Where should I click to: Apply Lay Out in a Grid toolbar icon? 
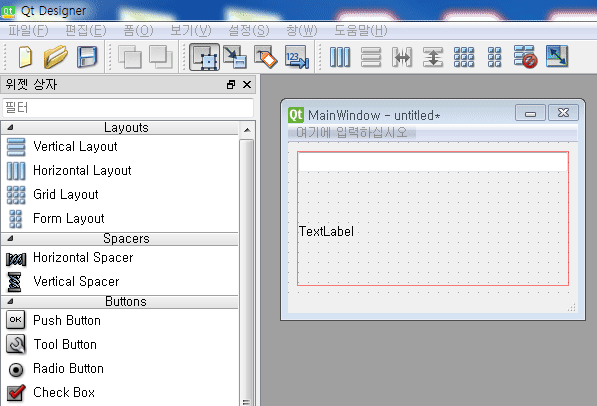coord(464,57)
